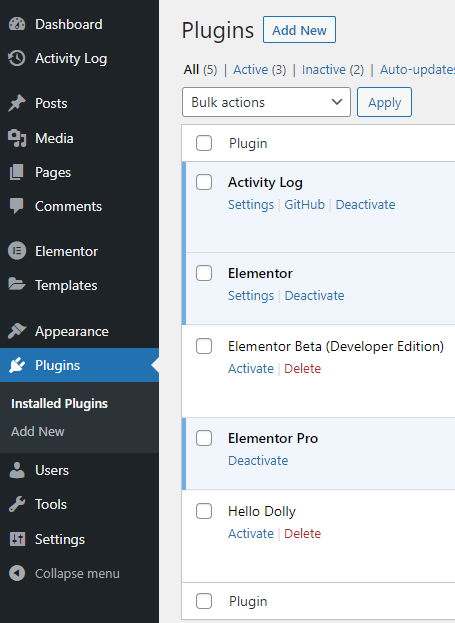Open Elementor menu in sidebar
Screen dimensions: 455x623
pyautogui.click(x=66, y=251)
